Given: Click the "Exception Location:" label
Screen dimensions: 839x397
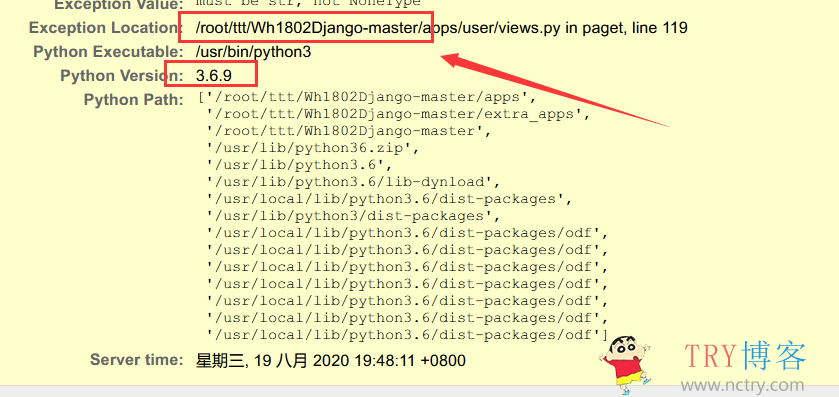Looking at the screenshot, I should [106, 27].
